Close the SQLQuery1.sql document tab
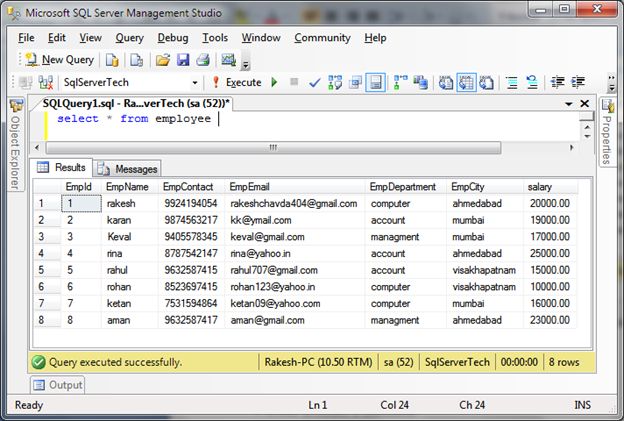The width and height of the screenshot is (624, 421). click(x=585, y=103)
